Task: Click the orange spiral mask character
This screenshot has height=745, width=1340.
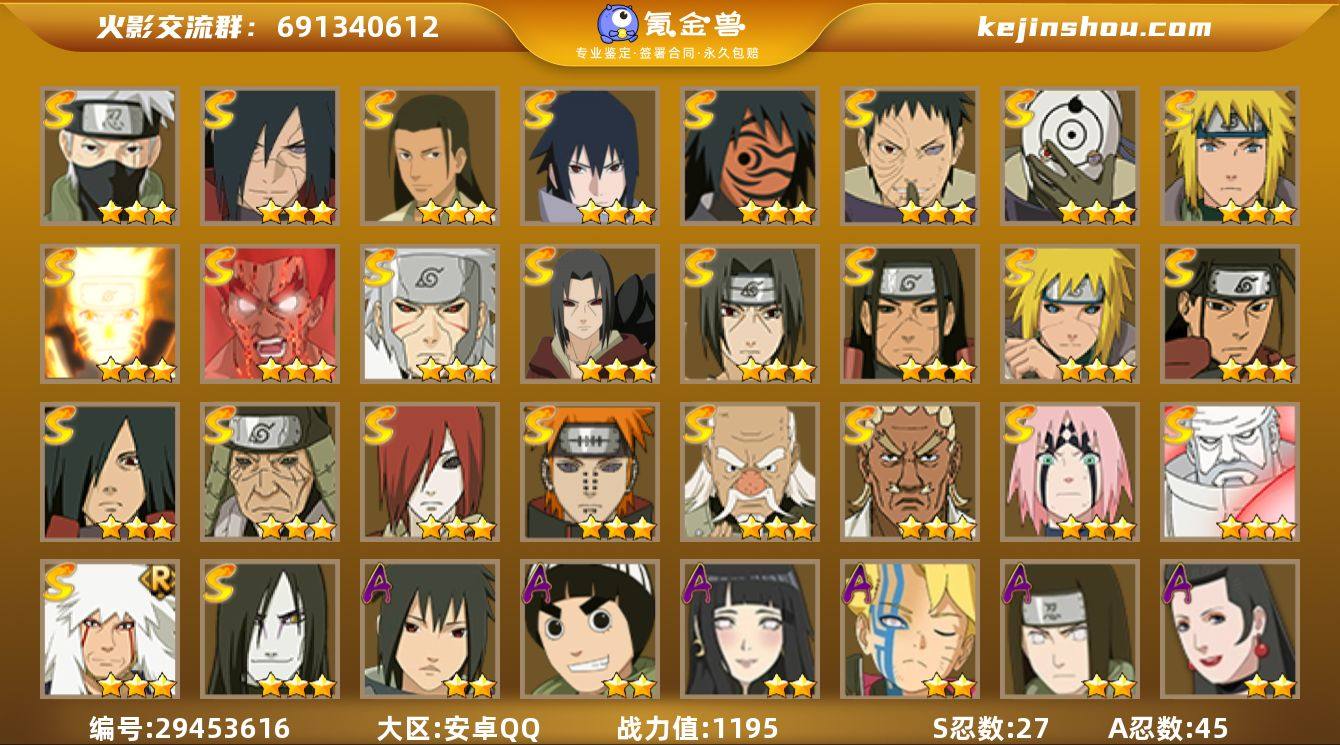Action: [x=750, y=156]
